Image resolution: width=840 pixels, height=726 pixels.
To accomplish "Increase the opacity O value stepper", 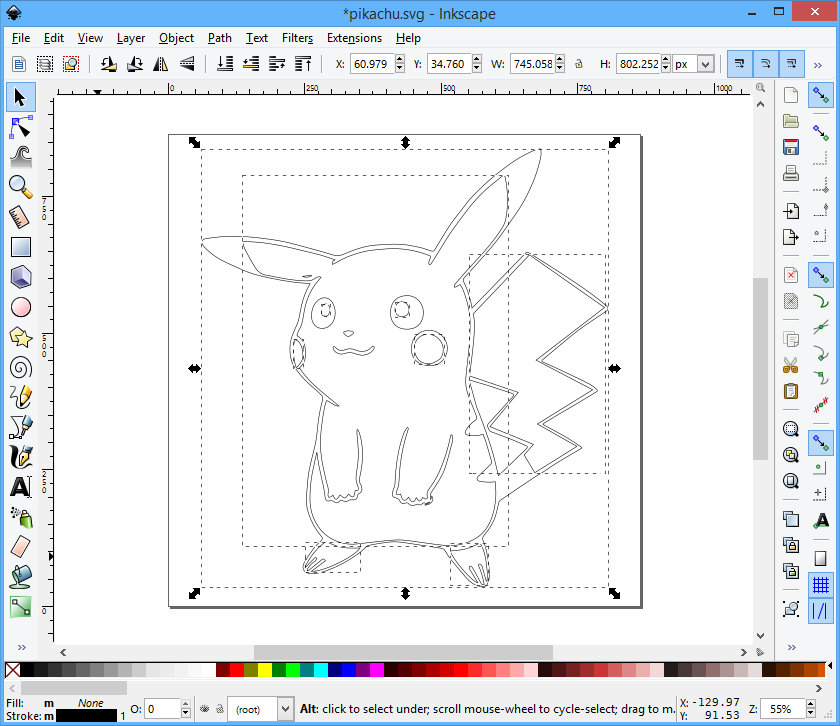I will pos(185,704).
